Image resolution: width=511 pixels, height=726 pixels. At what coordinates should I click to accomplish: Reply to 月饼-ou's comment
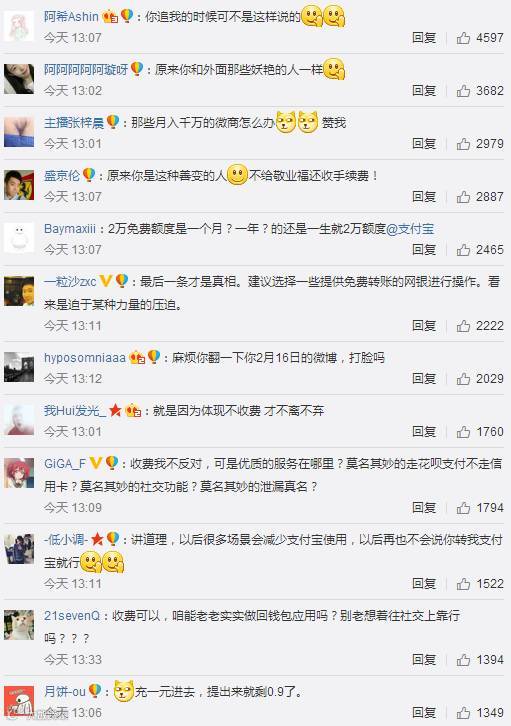pos(424,713)
